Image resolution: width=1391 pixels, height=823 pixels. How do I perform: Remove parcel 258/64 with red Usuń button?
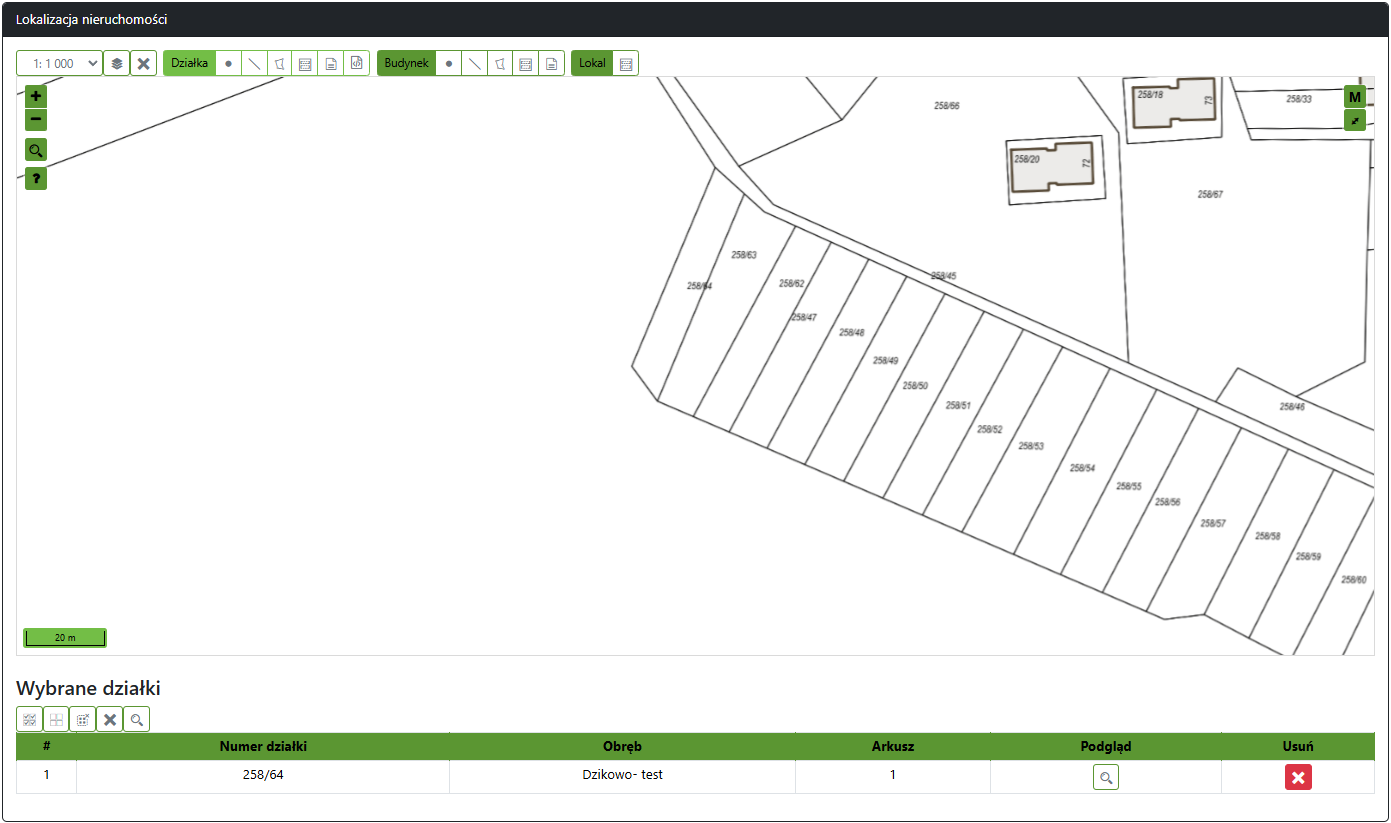click(x=1298, y=777)
